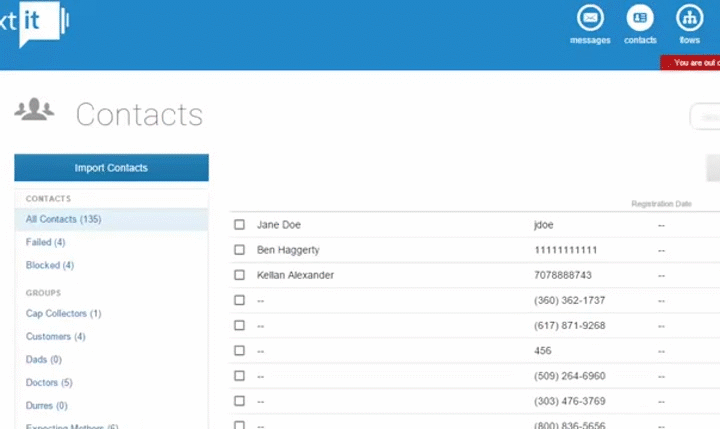Click the Contacts people icon
720x429 pixels.
[x=34, y=109]
